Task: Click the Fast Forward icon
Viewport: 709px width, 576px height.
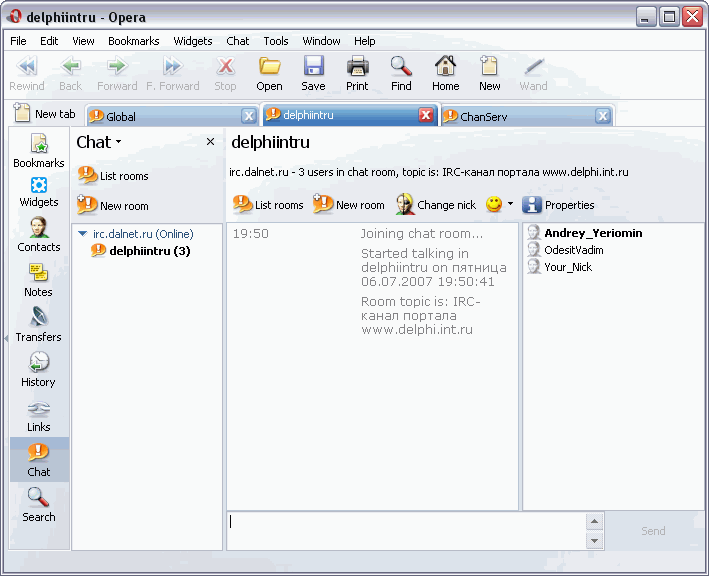Action: (172, 66)
